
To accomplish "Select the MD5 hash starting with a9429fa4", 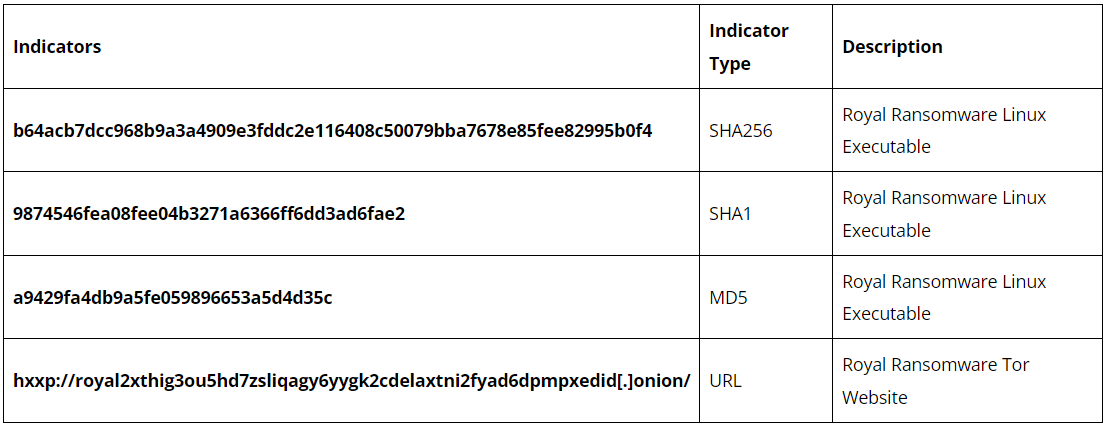I will [173, 297].
